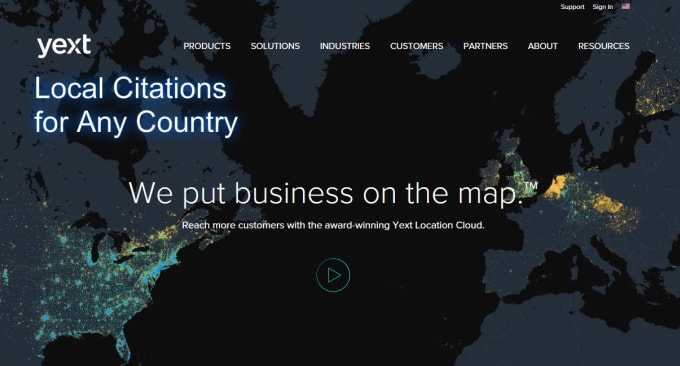
Task: Play the intro video button
Action: coord(333,275)
